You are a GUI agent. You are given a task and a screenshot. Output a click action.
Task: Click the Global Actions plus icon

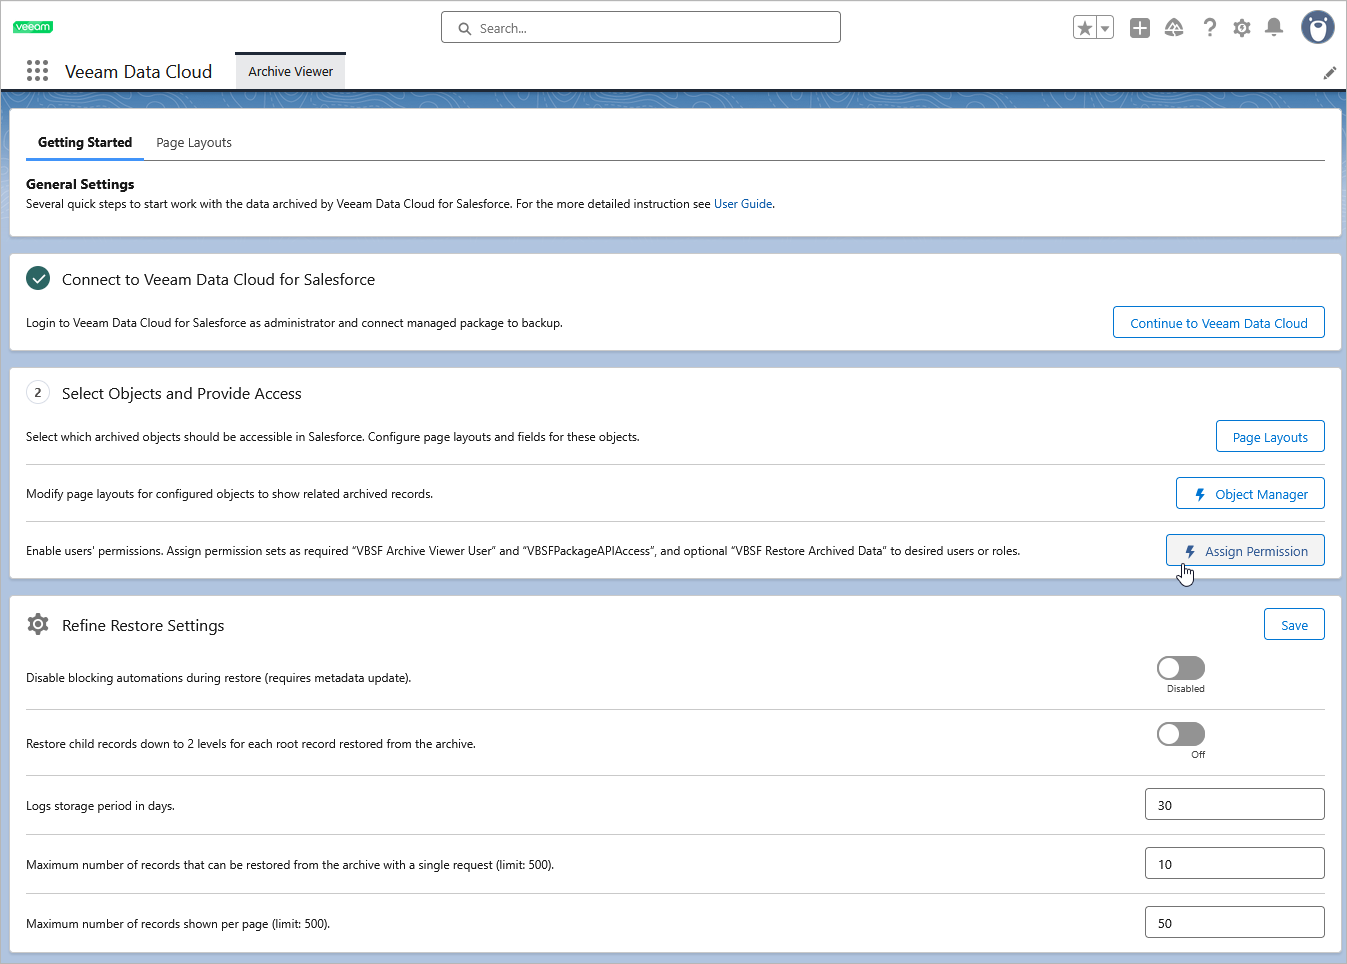[x=1140, y=28]
